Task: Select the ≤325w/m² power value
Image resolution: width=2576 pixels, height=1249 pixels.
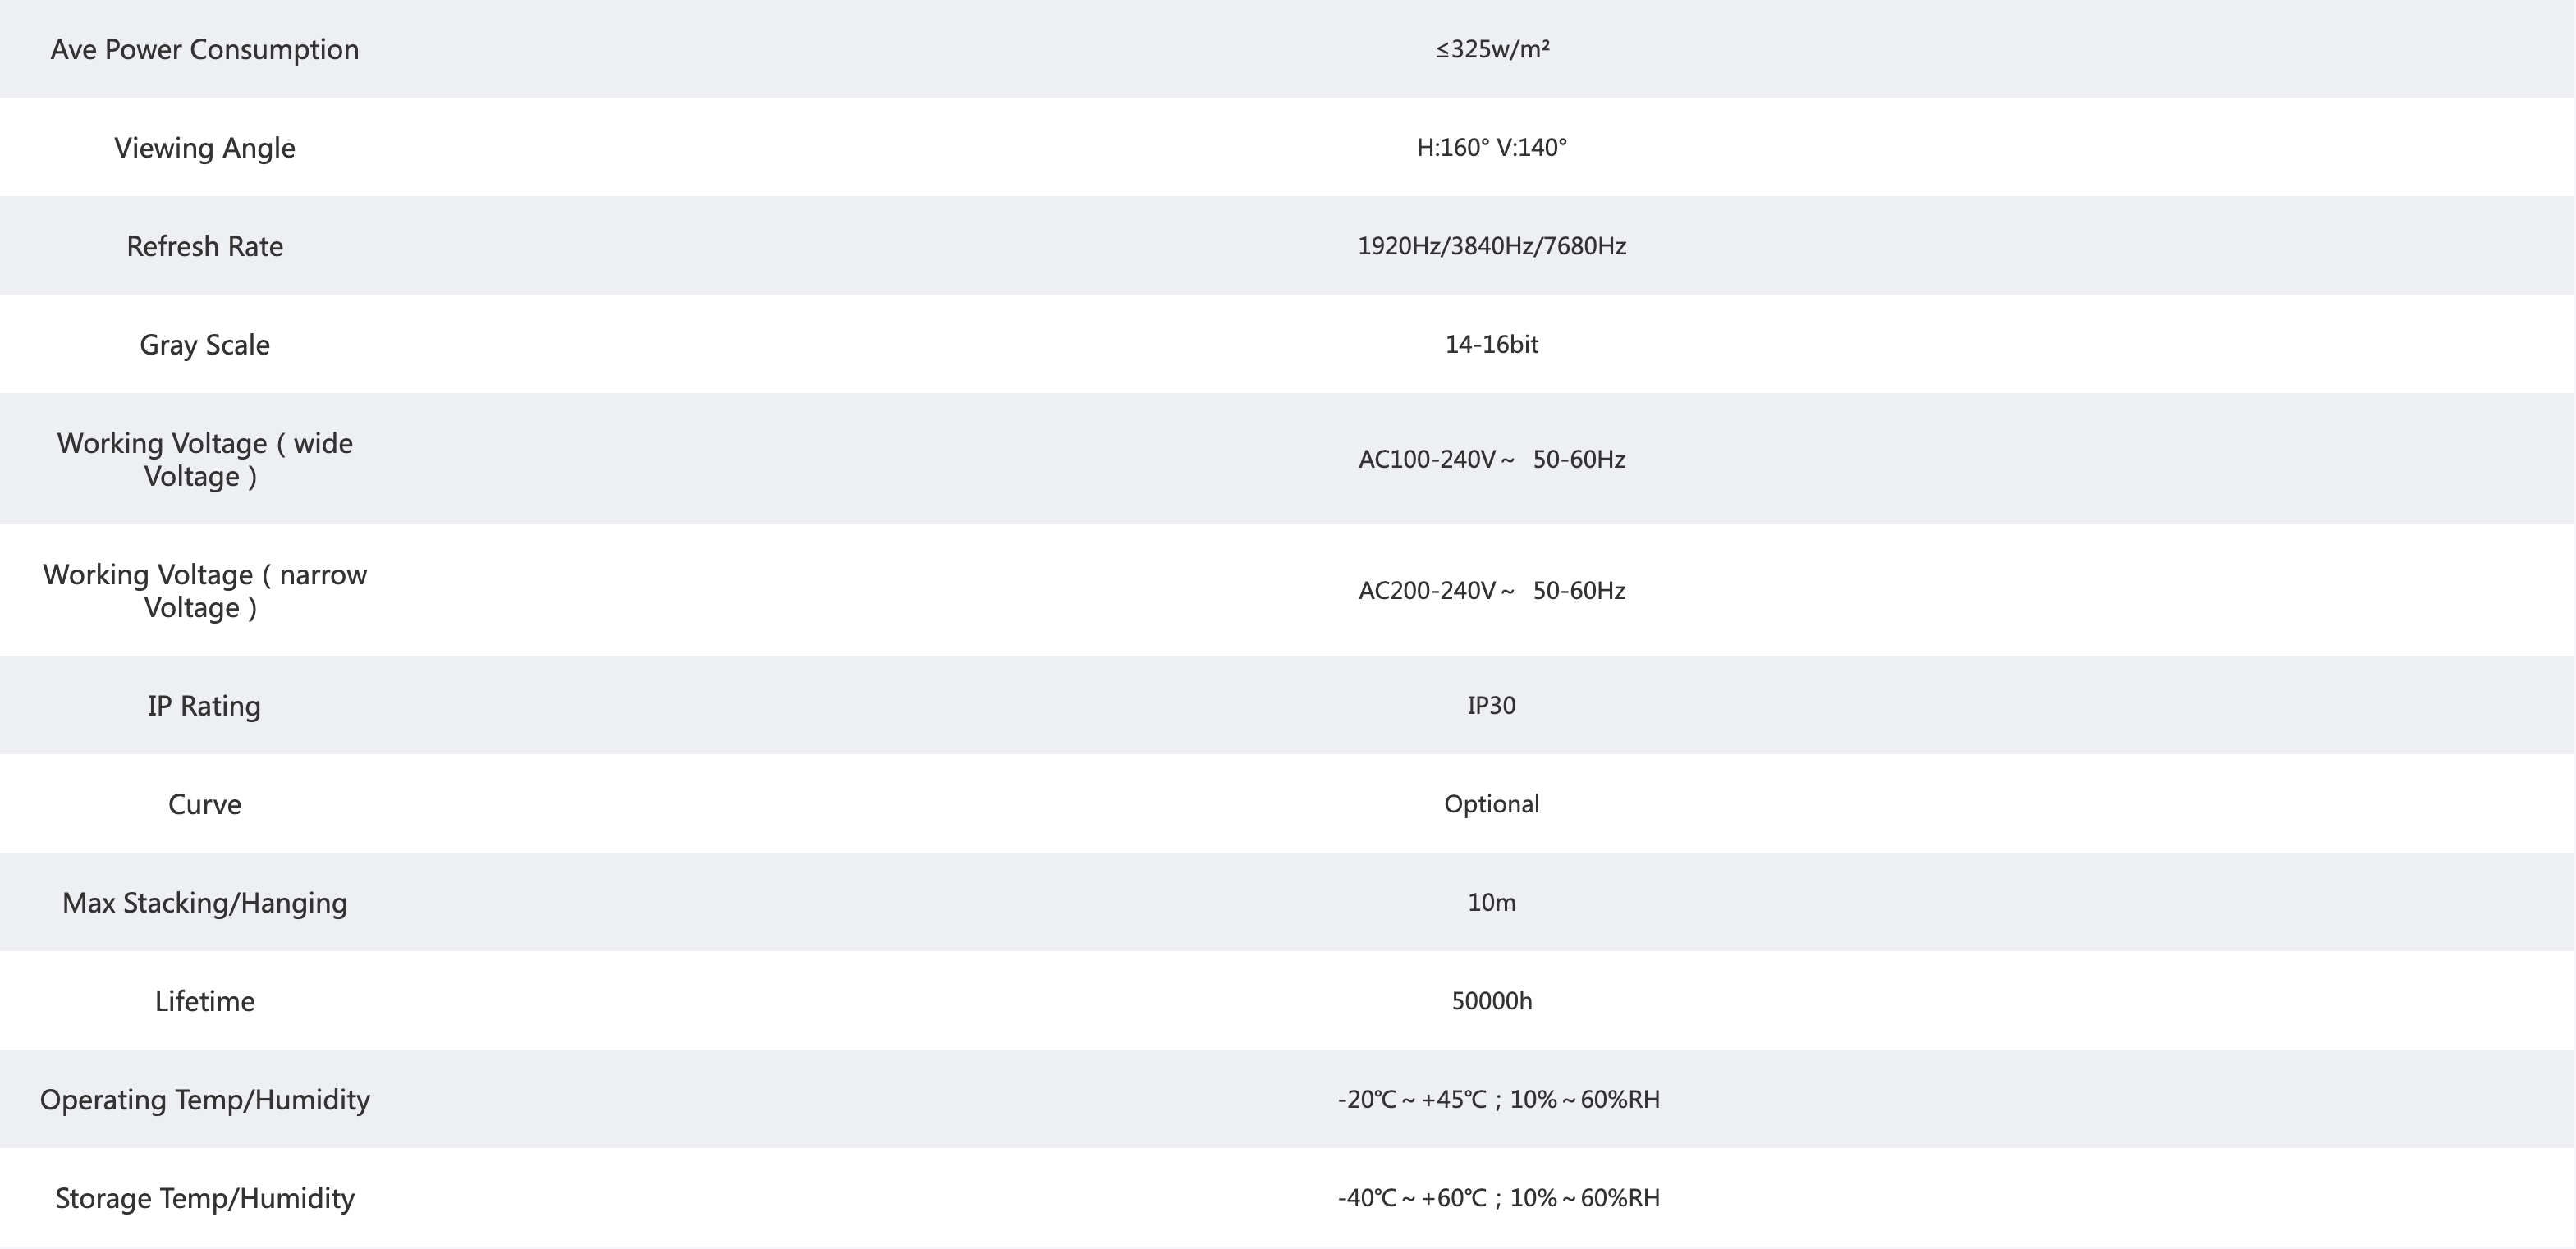Action: coord(1492,49)
